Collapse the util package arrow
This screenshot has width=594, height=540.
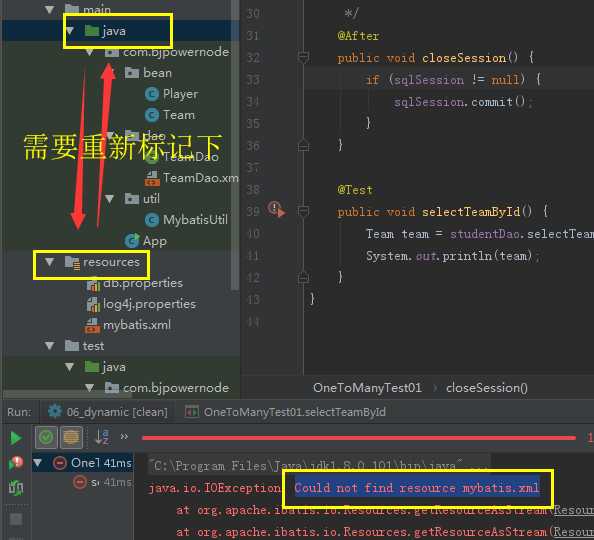[109, 199]
